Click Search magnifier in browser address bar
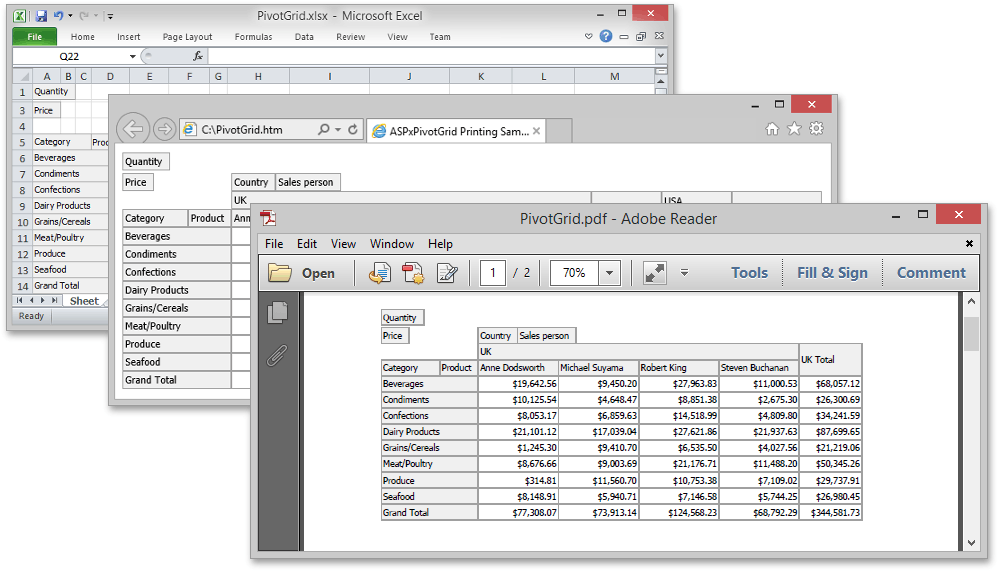Viewport: 998px width, 571px height. coord(324,129)
